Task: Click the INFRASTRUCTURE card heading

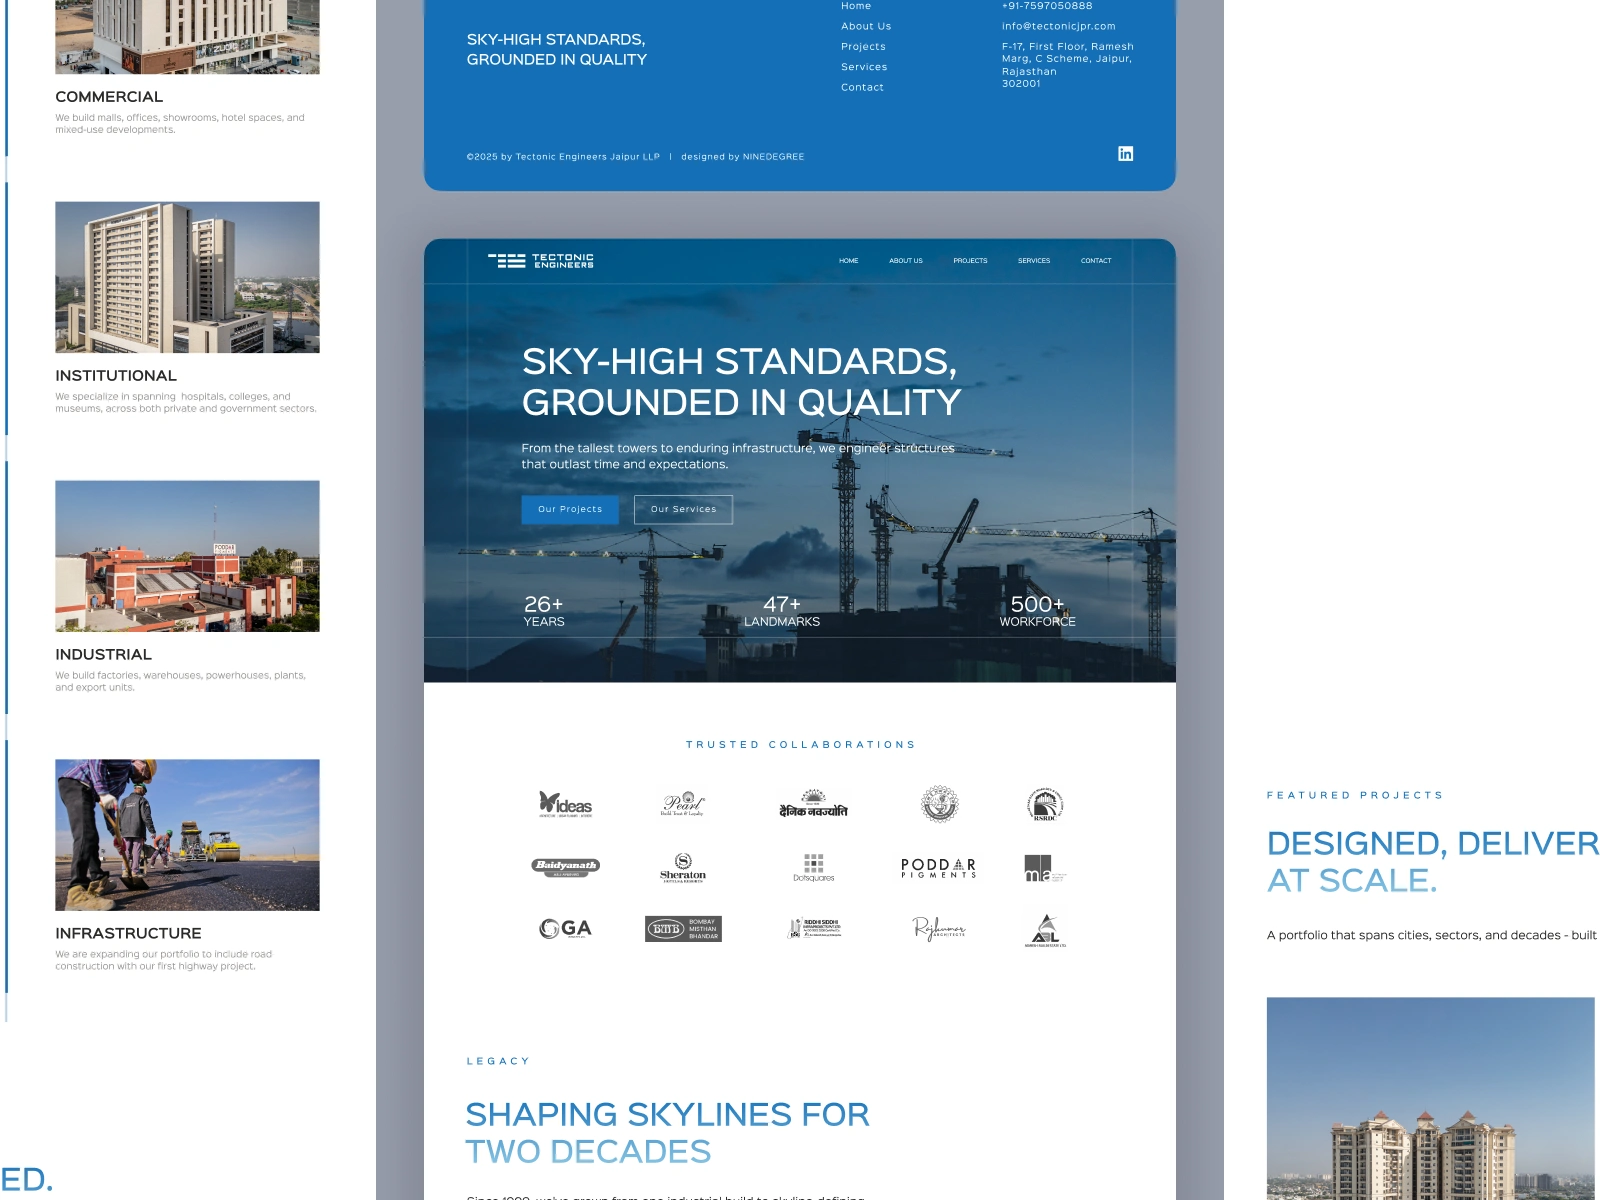Action: [129, 934]
